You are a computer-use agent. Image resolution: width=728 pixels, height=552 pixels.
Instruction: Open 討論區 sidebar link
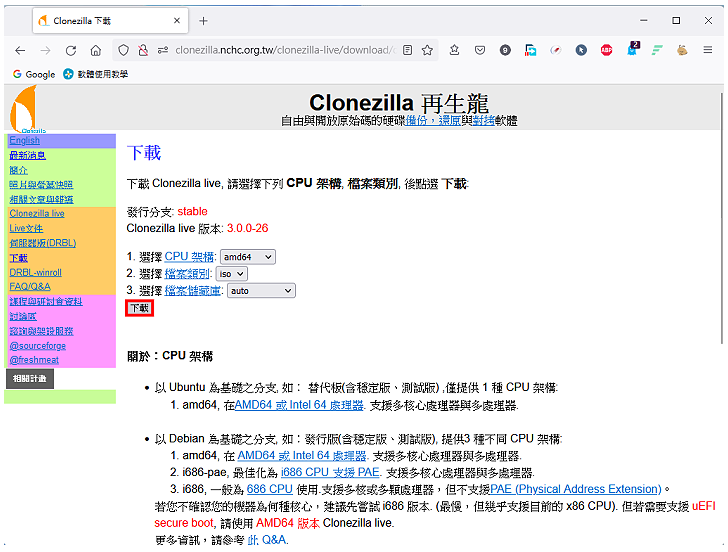23,316
